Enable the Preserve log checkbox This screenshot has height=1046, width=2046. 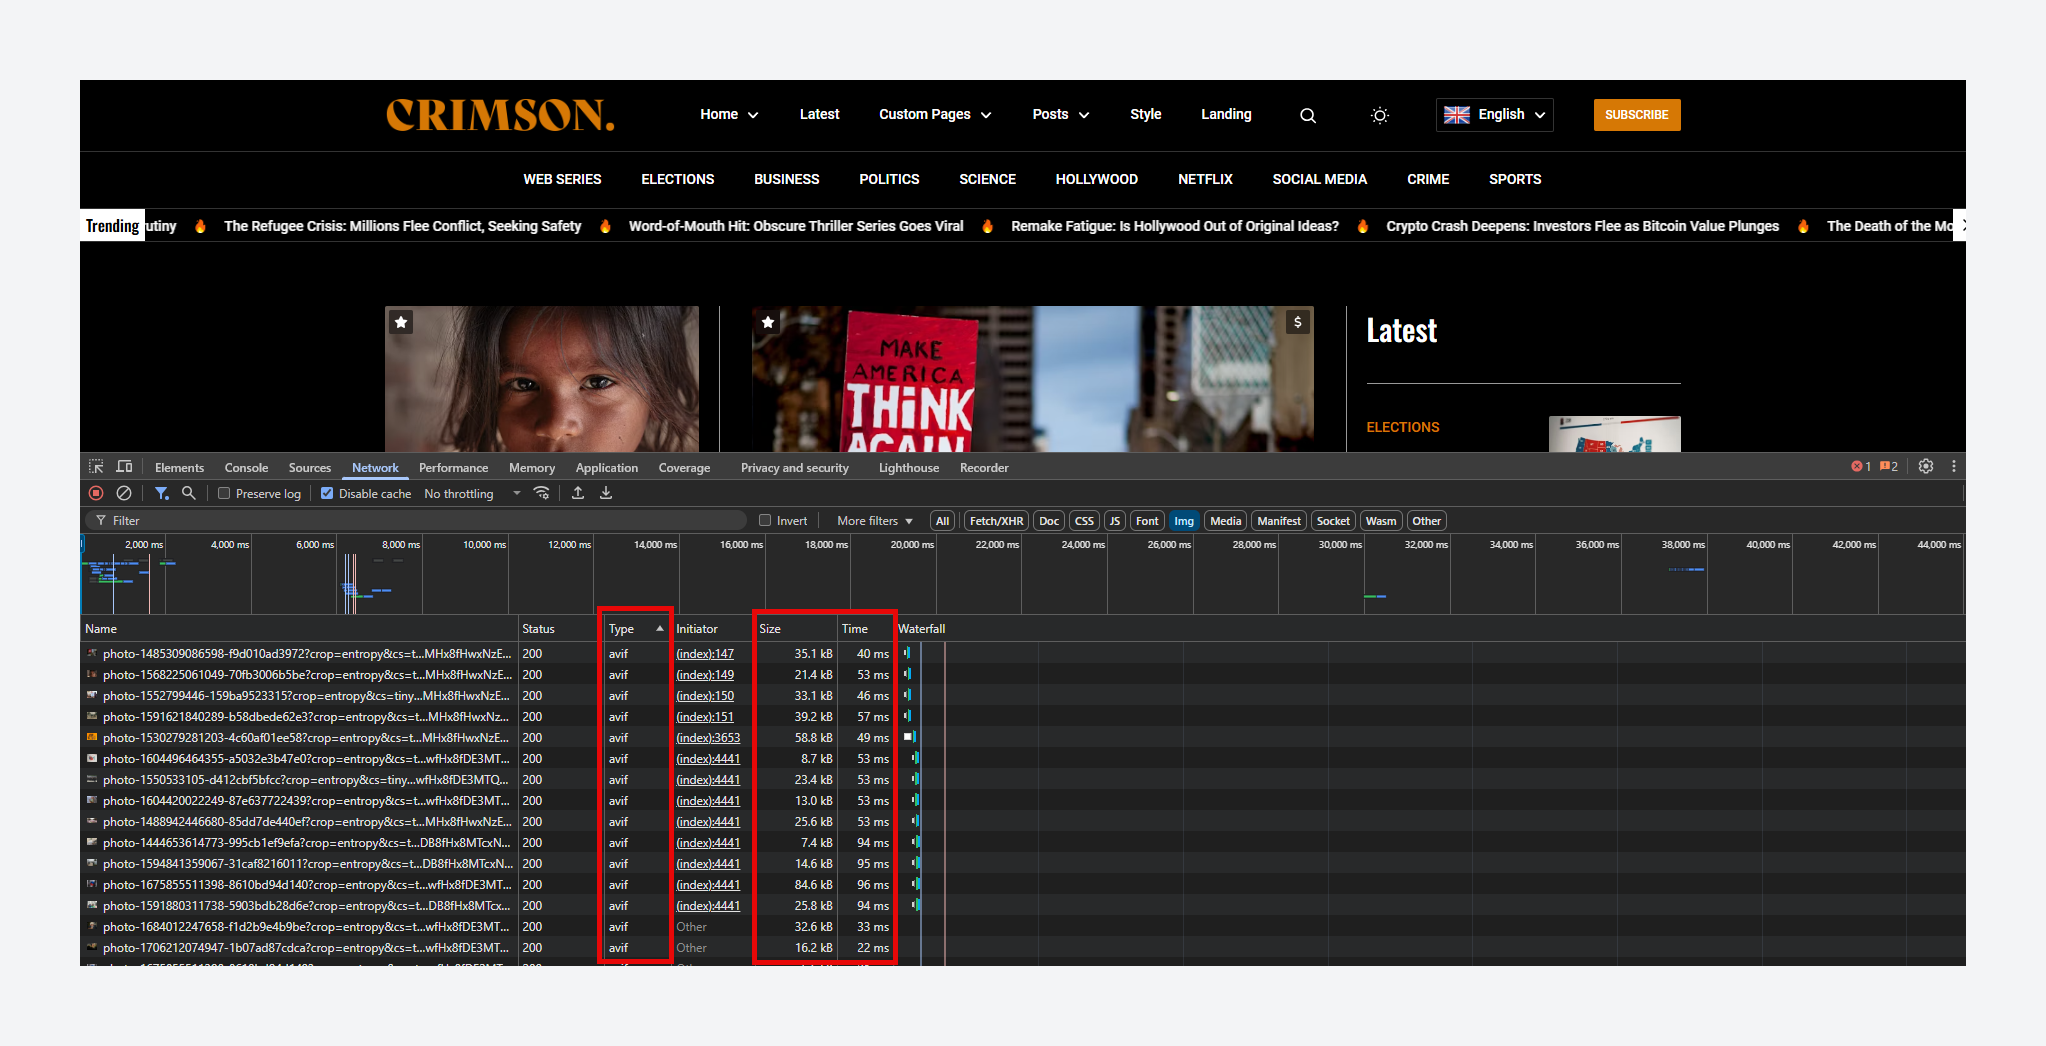pos(224,493)
